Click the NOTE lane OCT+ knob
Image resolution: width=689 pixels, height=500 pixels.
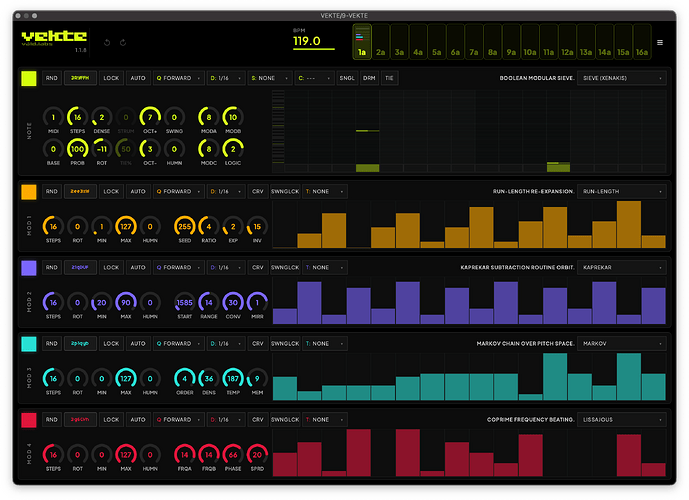(150, 117)
